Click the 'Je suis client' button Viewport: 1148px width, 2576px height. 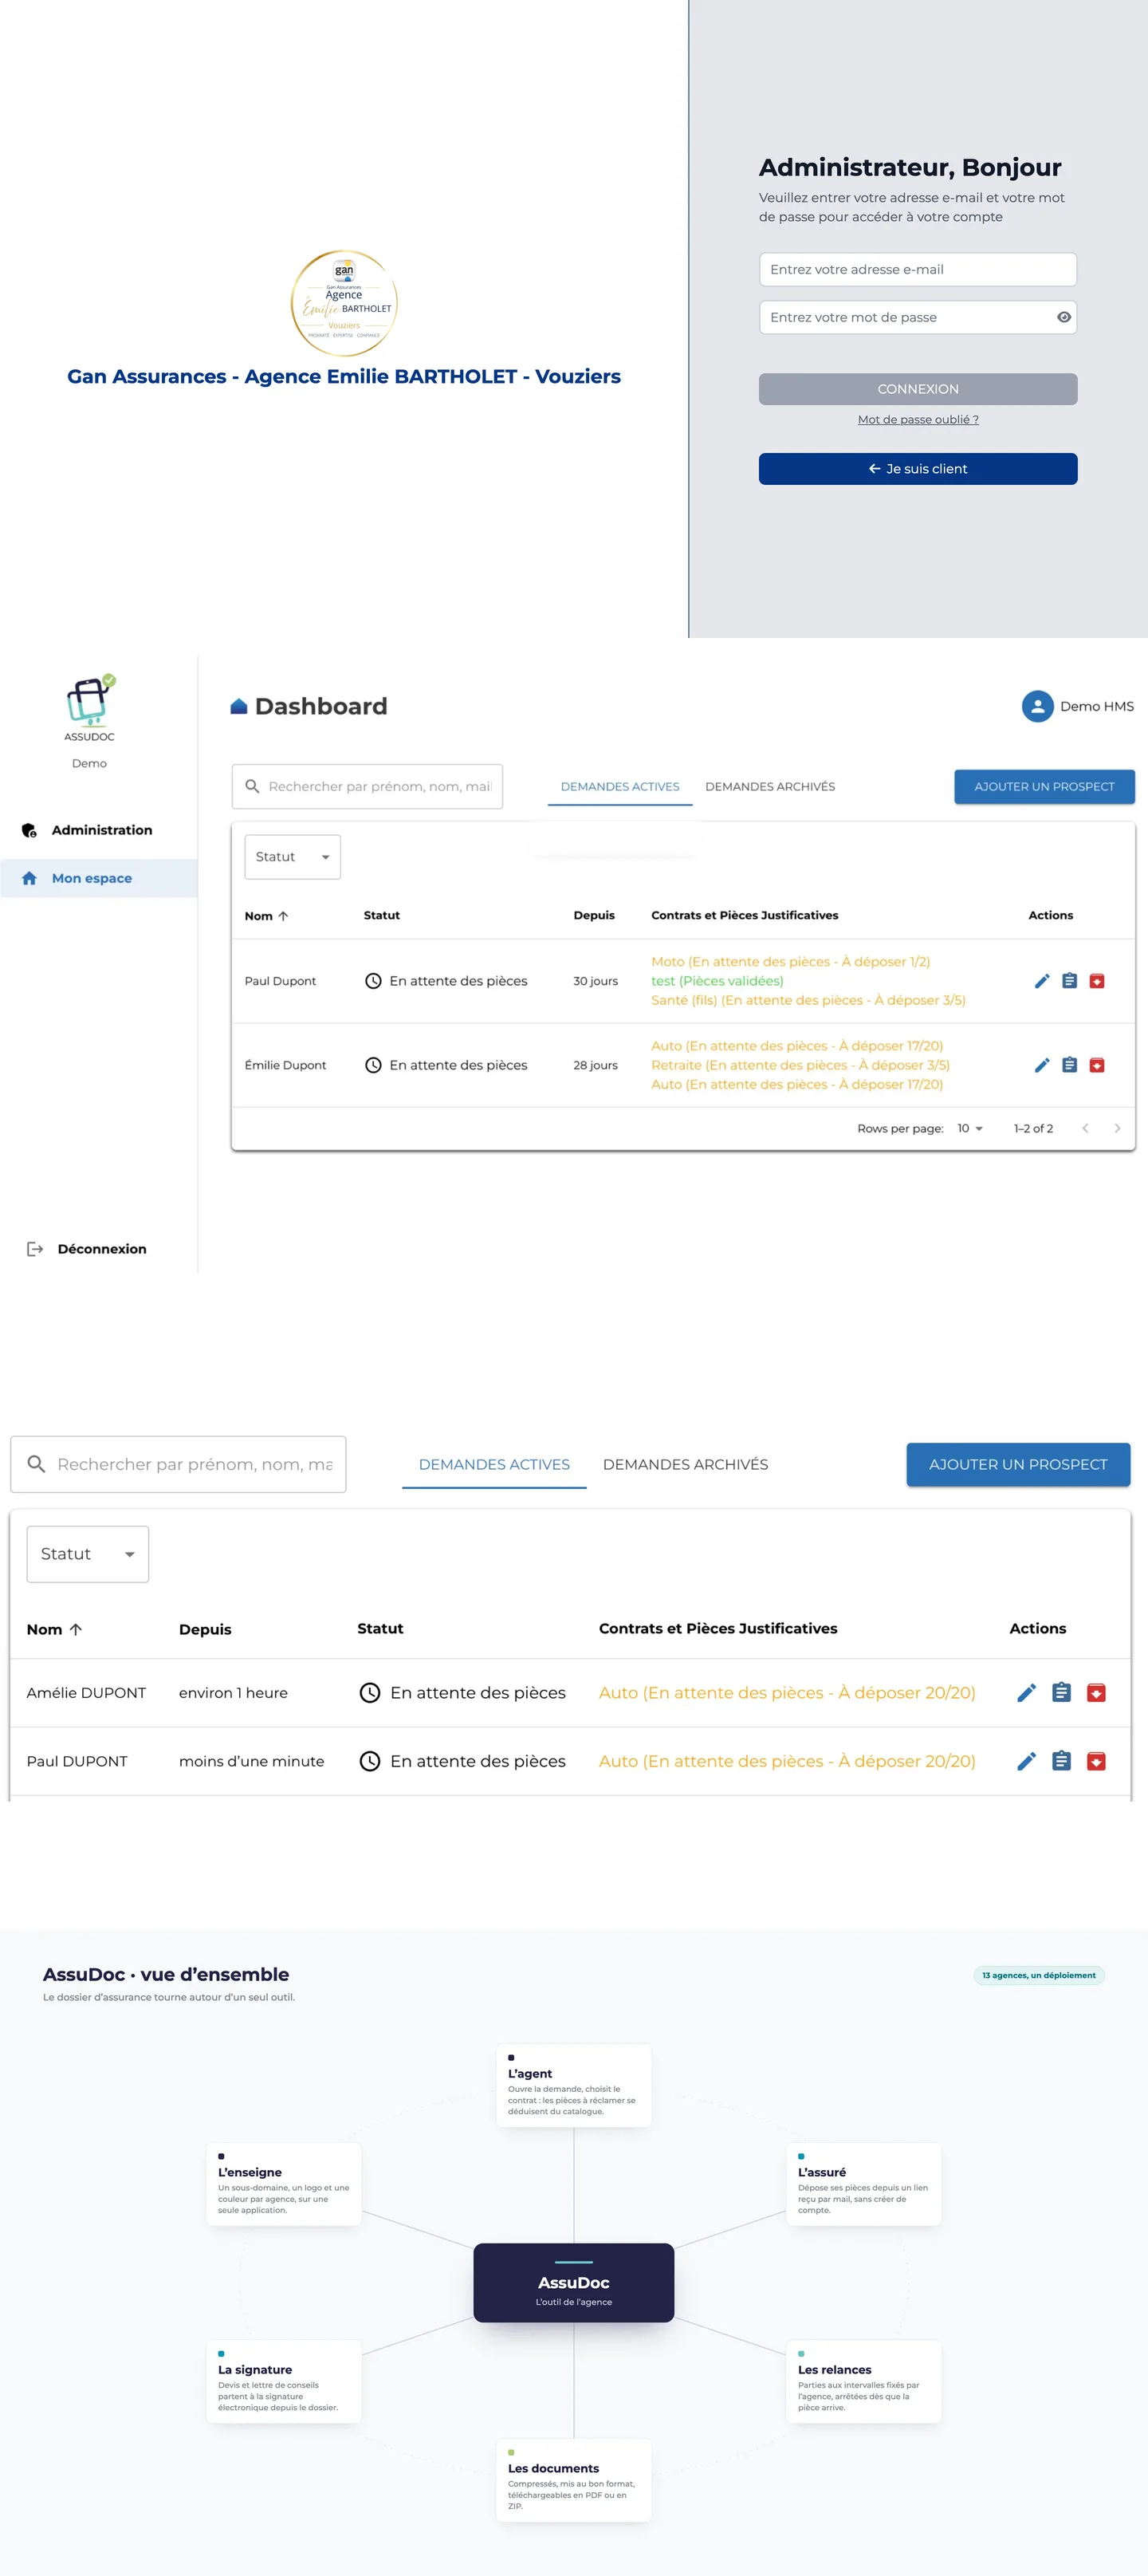(x=918, y=469)
